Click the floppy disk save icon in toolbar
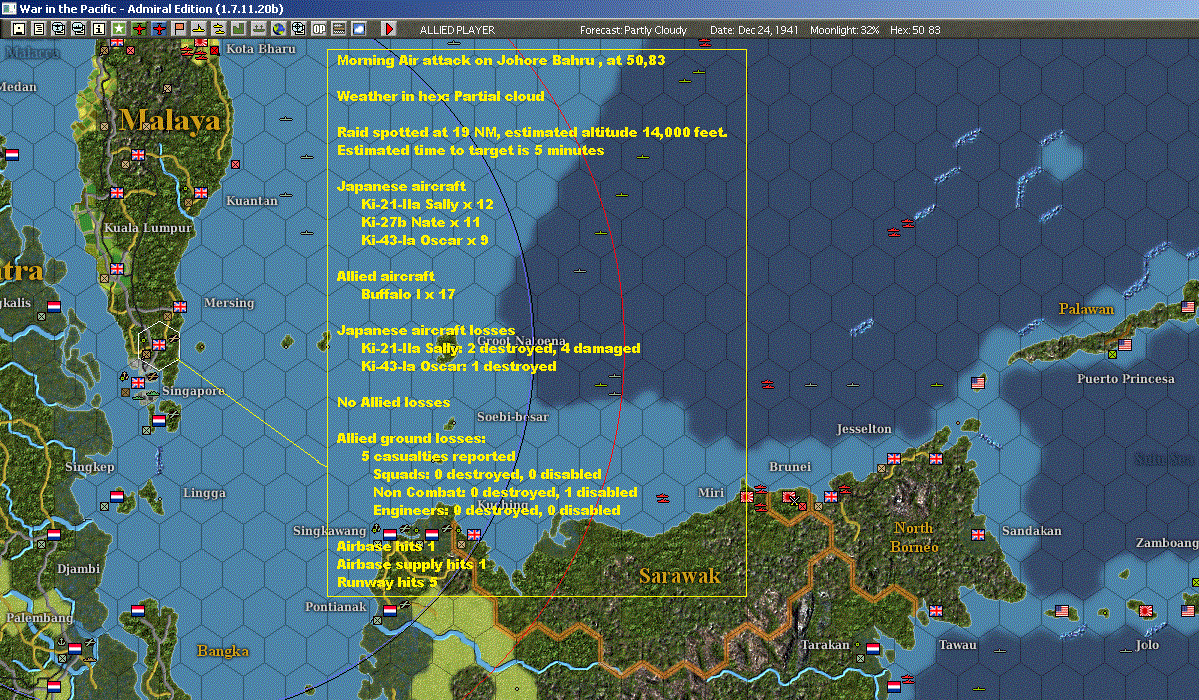This screenshot has height=700, width=1199. [18, 29]
